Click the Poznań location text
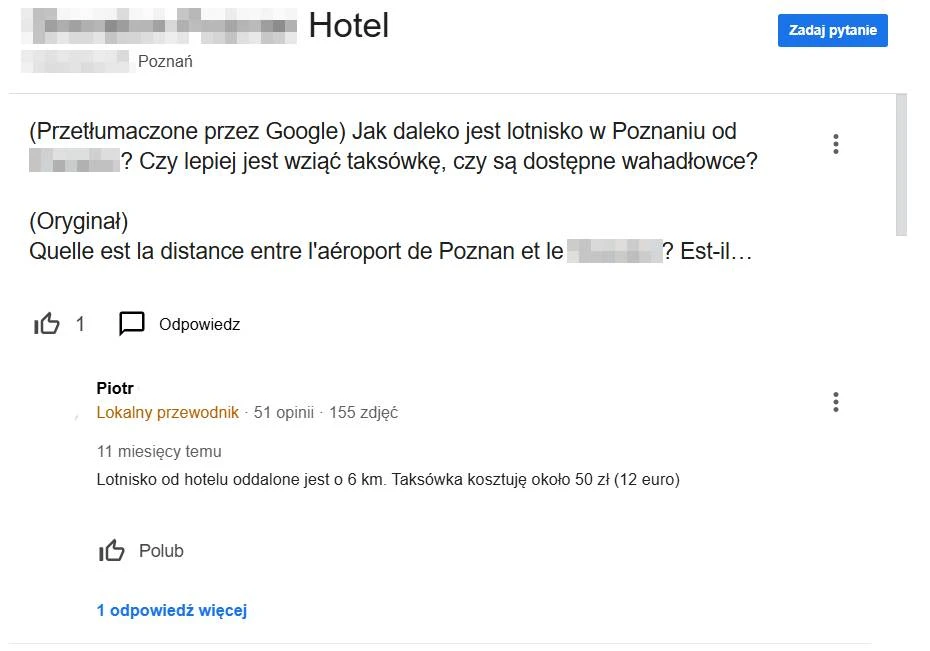The image size is (930, 651). click(165, 62)
